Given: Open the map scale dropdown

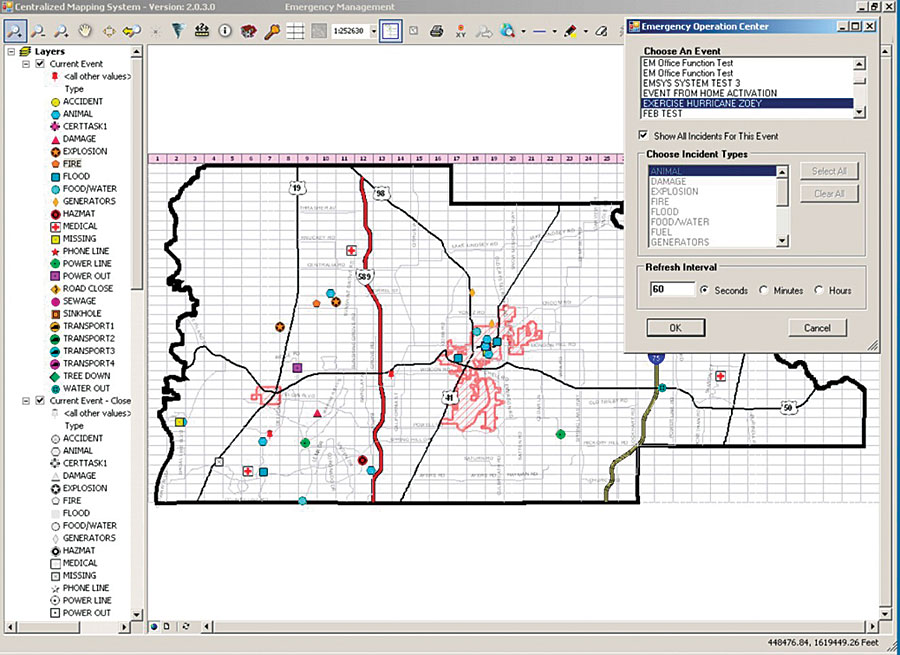Looking at the screenshot, I should click(x=374, y=31).
